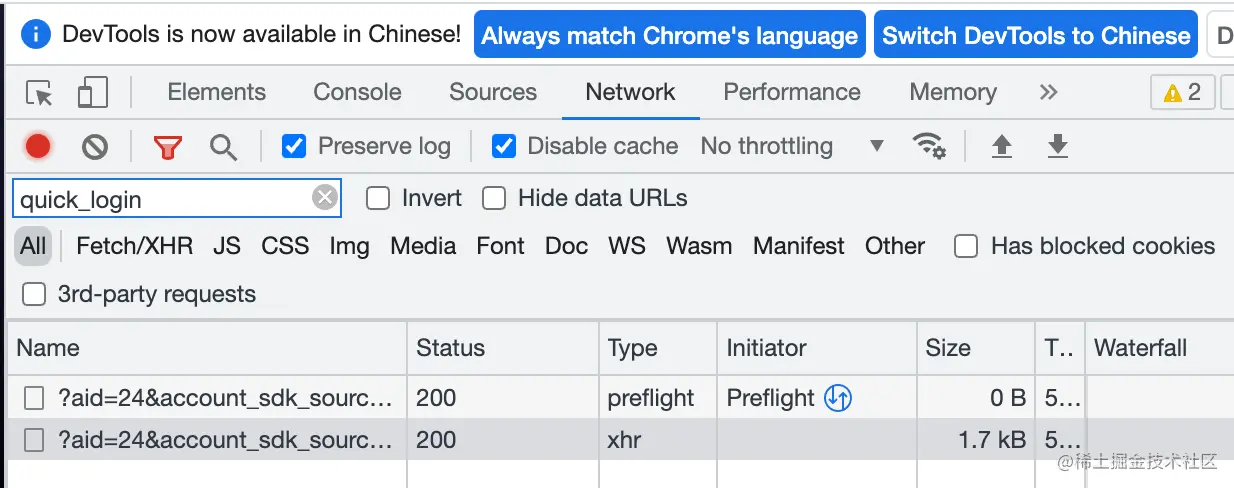This screenshot has height=488, width=1234.
Task: Open the network search magnifier icon
Action: coord(223,148)
